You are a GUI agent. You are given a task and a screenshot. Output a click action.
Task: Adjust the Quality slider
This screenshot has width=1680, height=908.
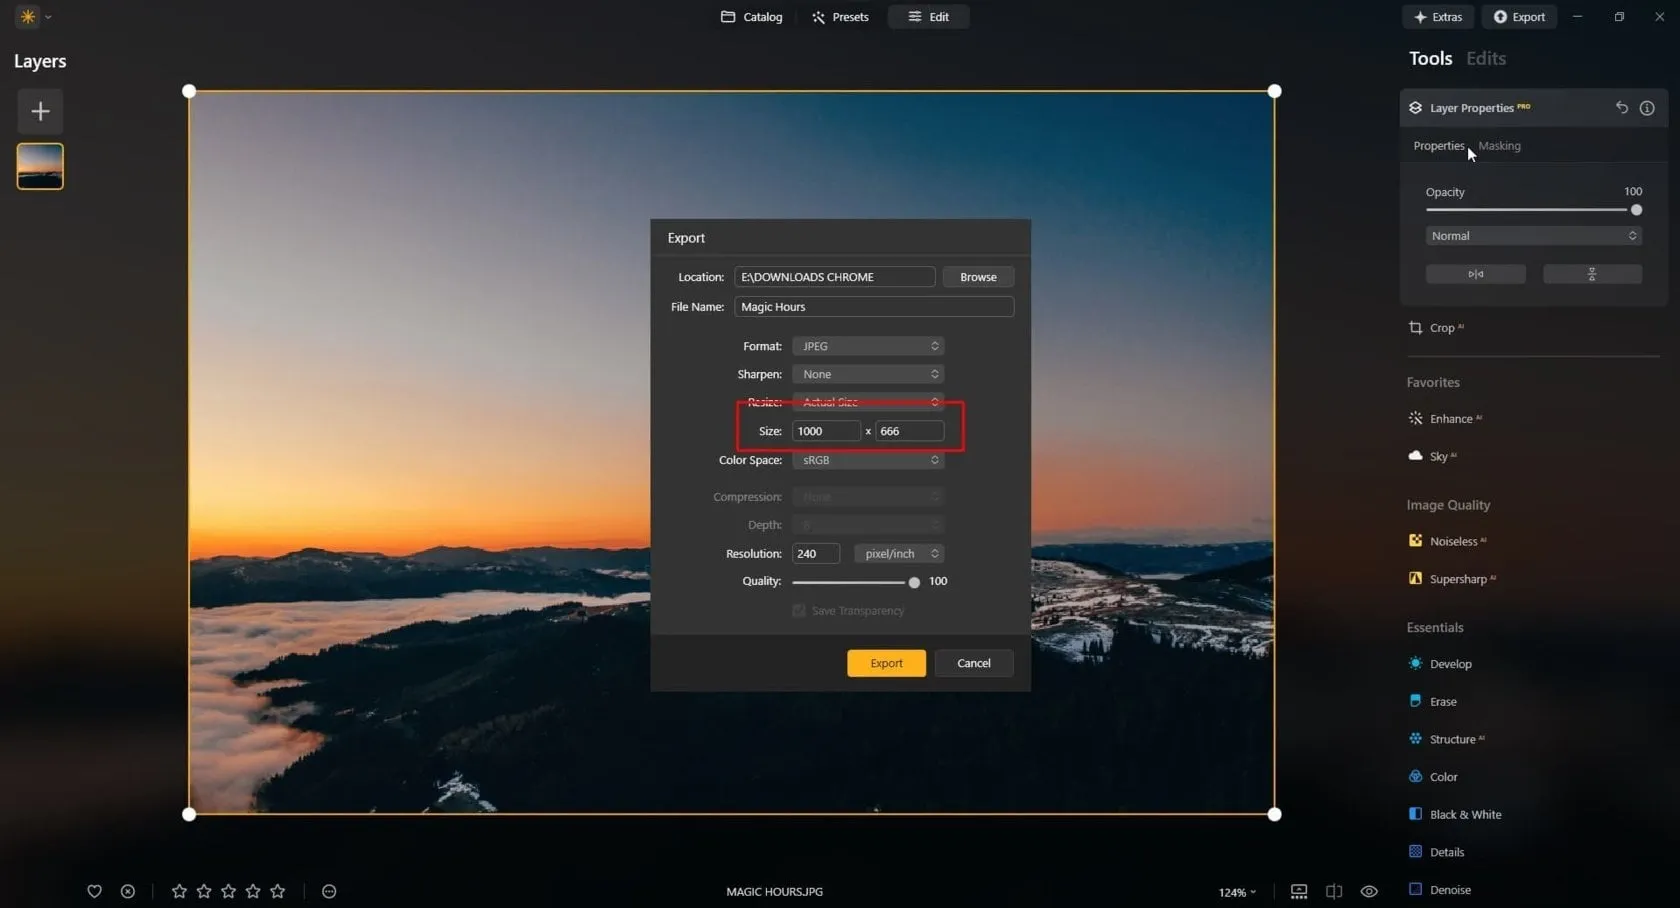(912, 581)
